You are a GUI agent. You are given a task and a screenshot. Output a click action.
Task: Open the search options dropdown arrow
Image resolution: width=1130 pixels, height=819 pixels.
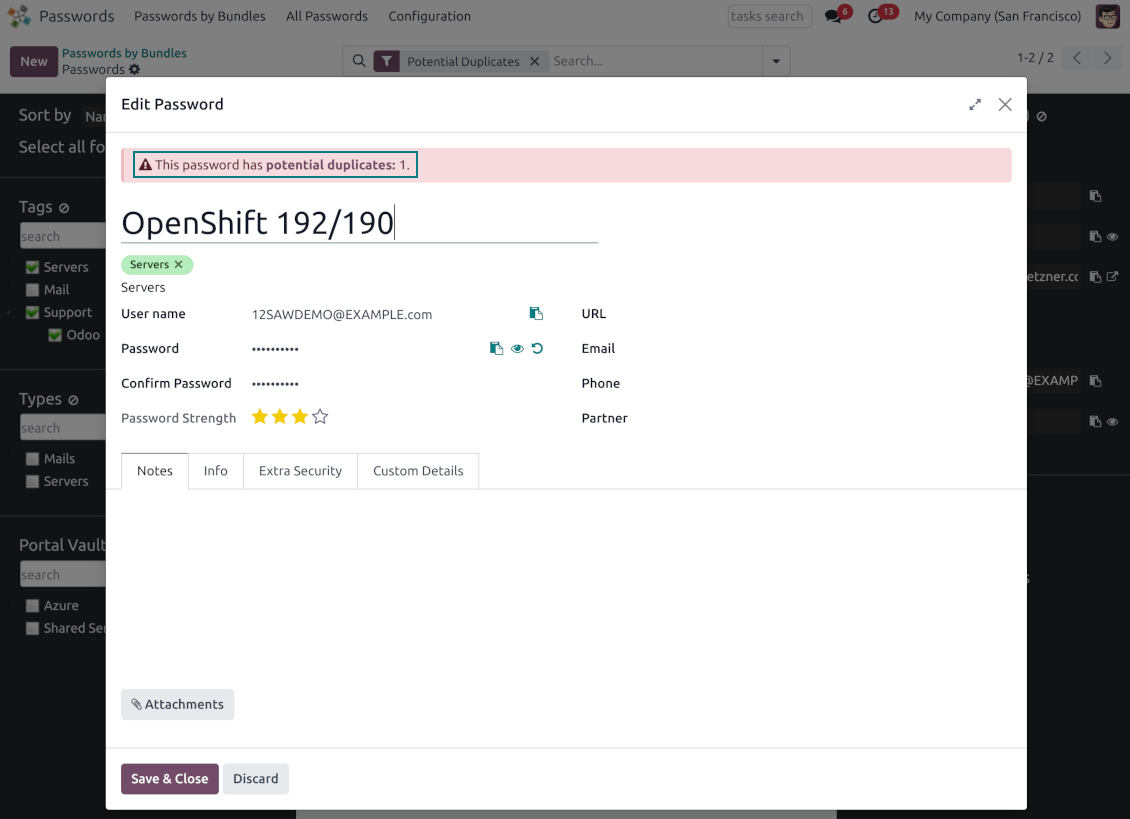[x=775, y=61]
